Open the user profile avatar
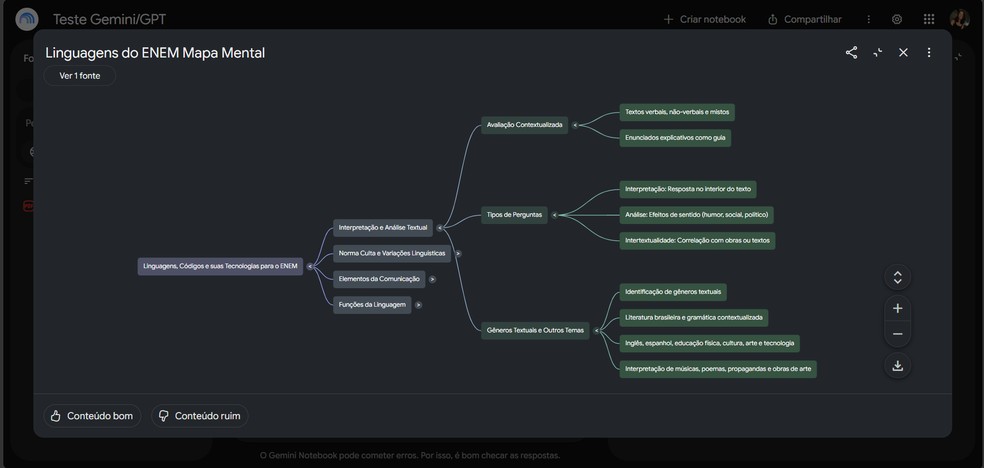Screen dimensions: 984x468 pos(960,19)
